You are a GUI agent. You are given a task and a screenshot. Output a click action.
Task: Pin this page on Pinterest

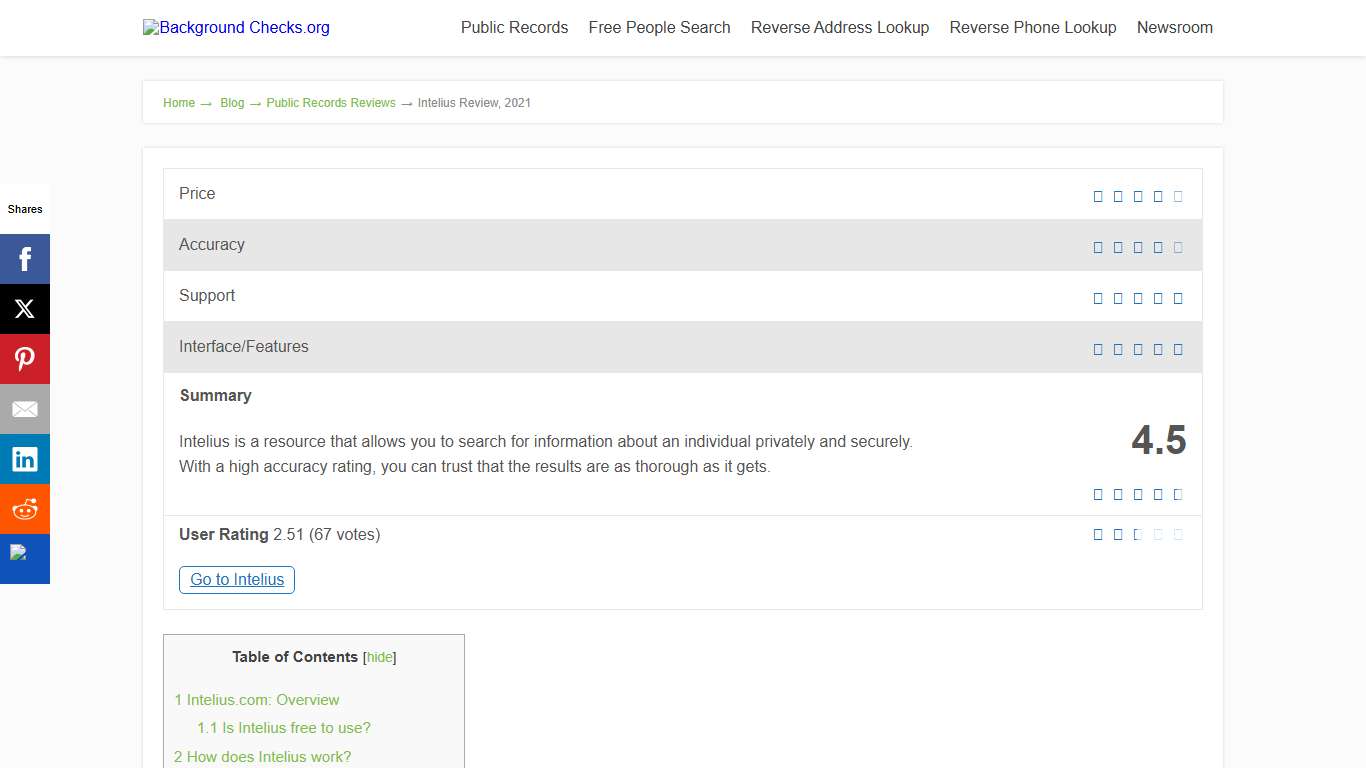point(25,359)
